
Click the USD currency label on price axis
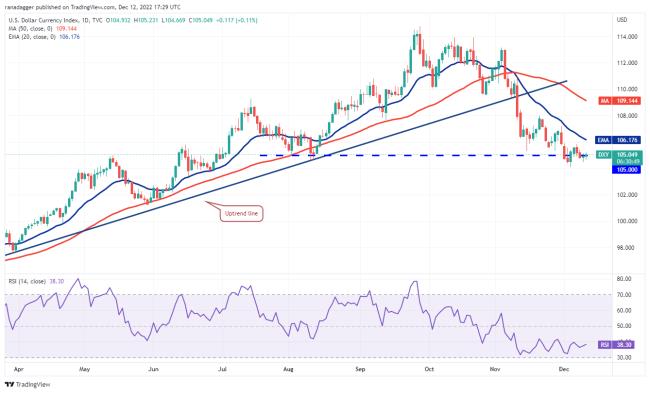[622, 19]
